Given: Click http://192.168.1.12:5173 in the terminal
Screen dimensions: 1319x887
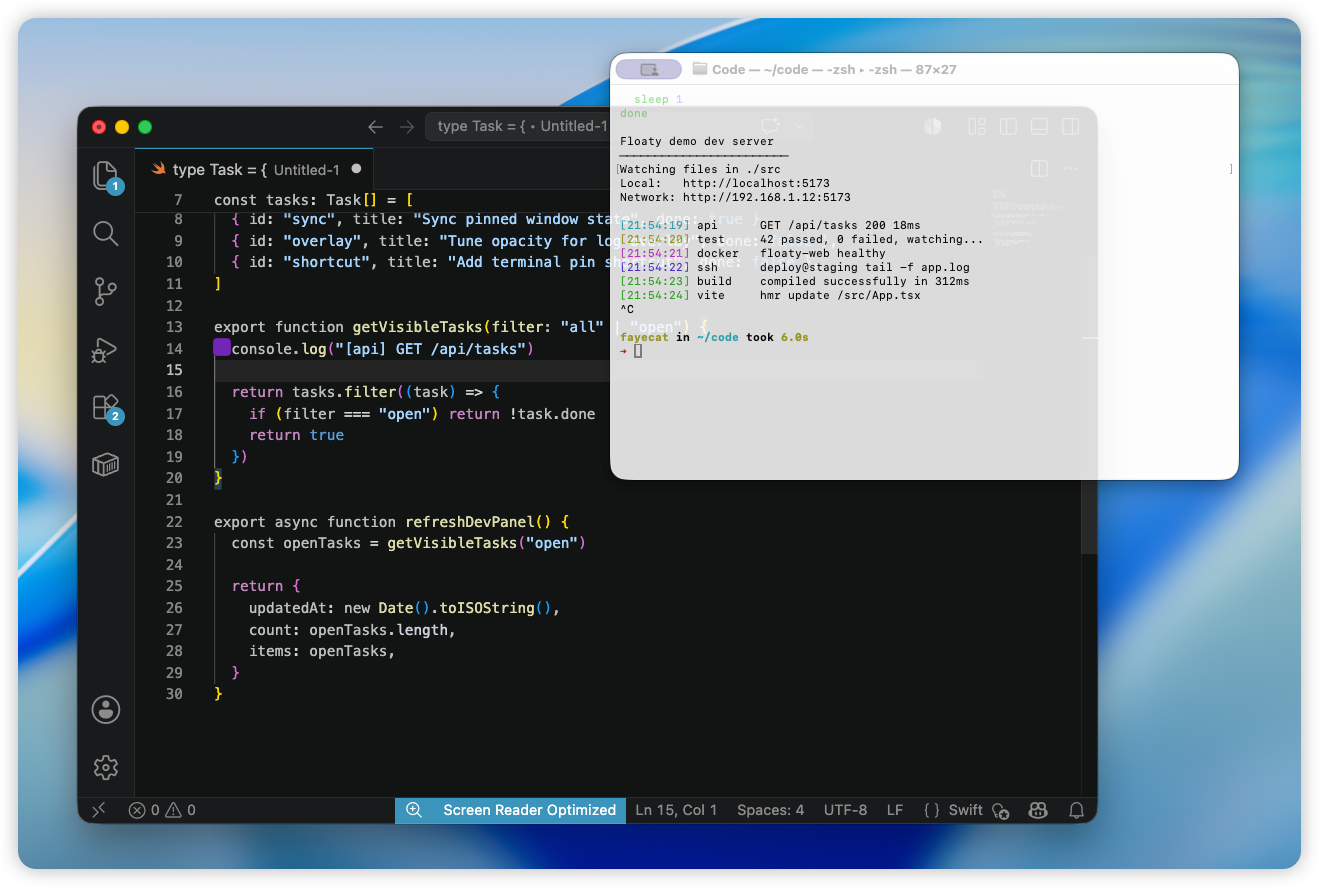Looking at the screenshot, I should 767,197.
